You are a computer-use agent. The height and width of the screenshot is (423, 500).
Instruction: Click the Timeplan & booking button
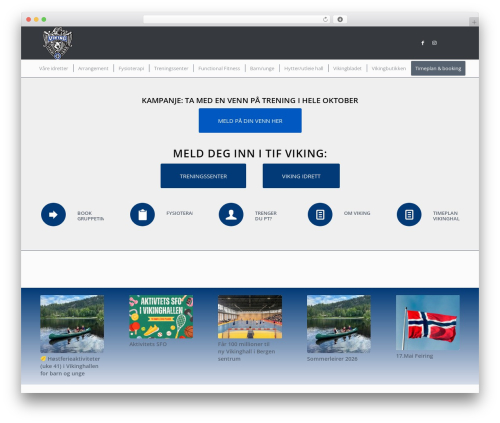pos(438,68)
